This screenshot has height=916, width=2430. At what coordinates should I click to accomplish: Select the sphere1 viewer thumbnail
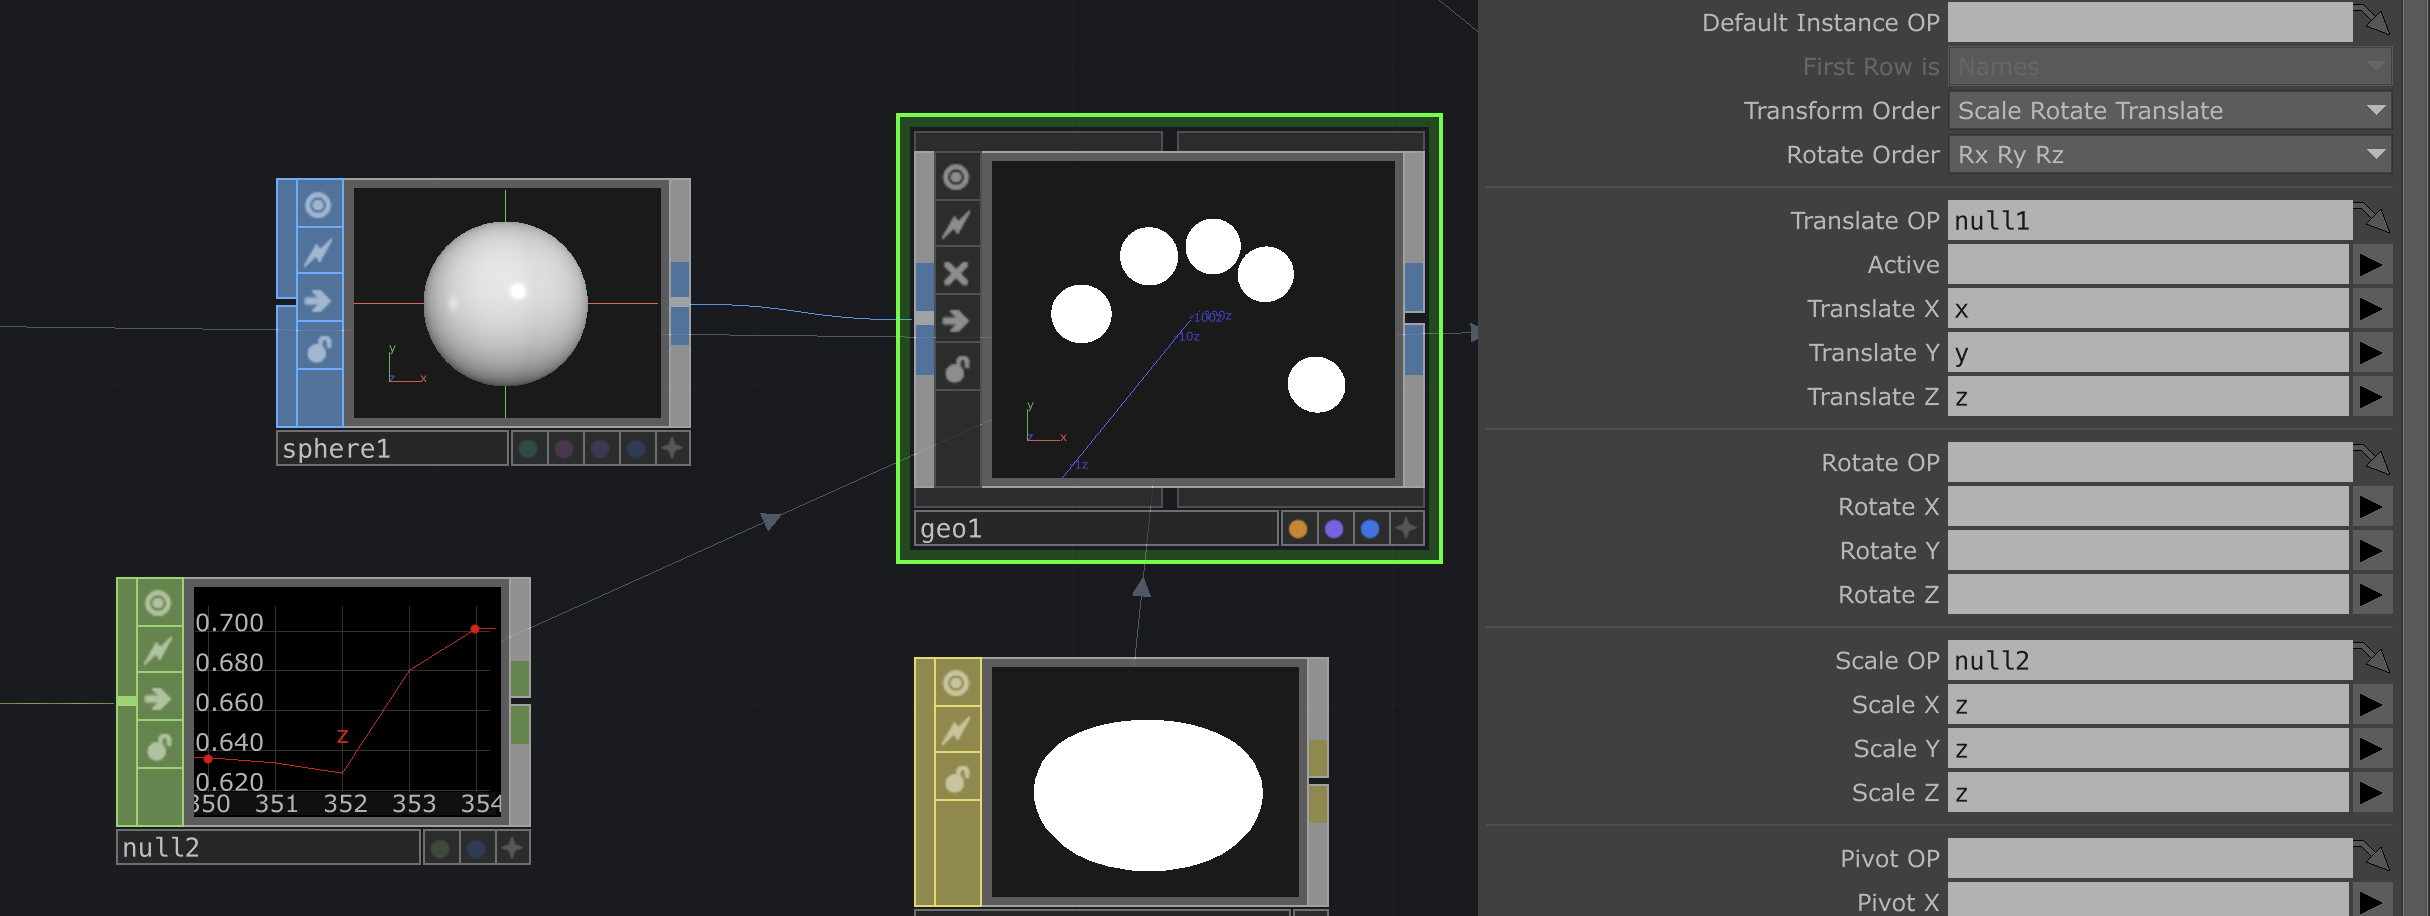[x=507, y=303]
